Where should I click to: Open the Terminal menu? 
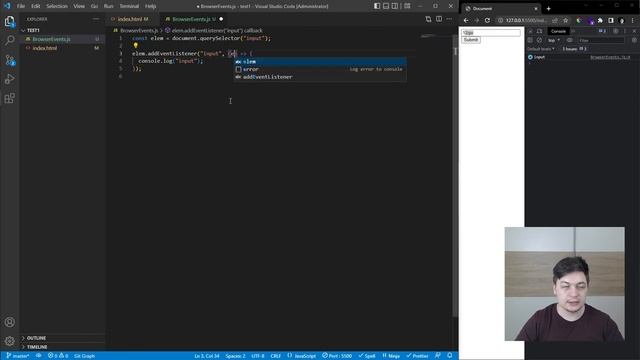click(x=129, y=6)
